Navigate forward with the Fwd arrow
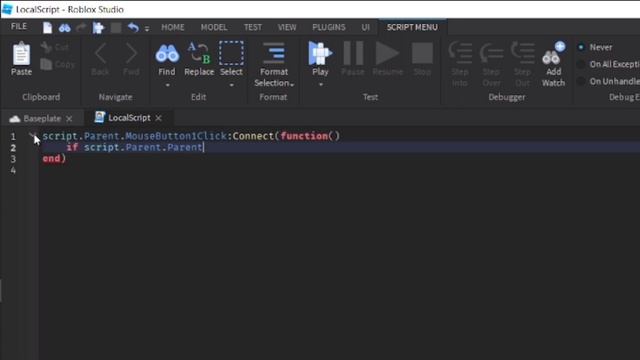 pyautogui.click(x=131, y=53)
